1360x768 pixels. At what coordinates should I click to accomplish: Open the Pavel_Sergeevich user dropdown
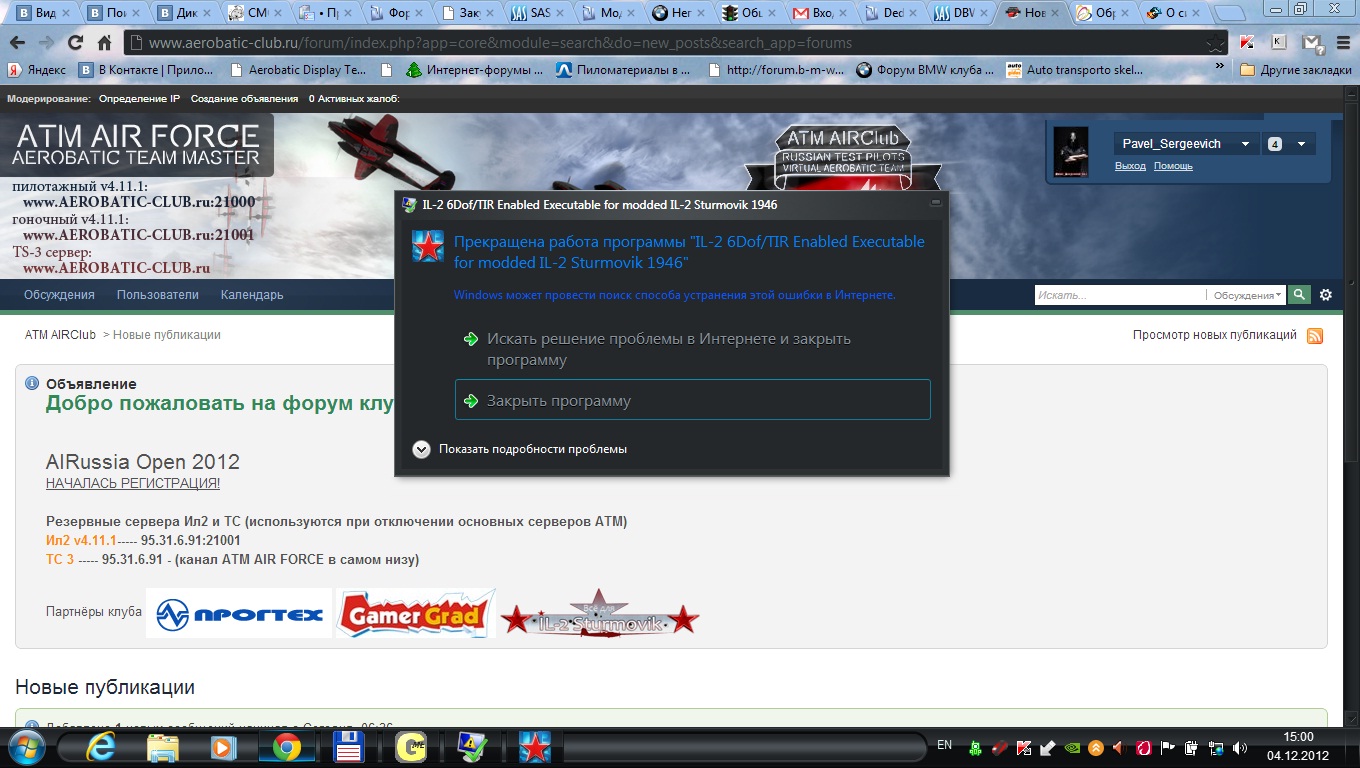(x=1185, y=144)
